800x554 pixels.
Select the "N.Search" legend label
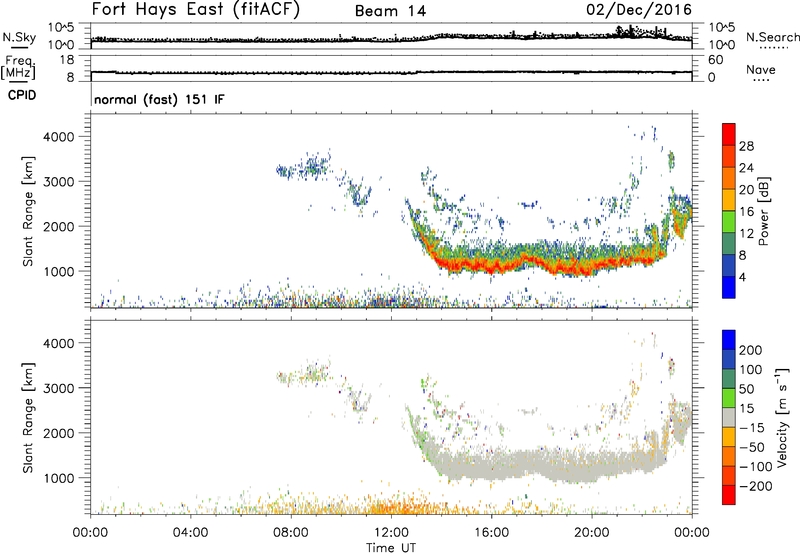pos(772,37)
